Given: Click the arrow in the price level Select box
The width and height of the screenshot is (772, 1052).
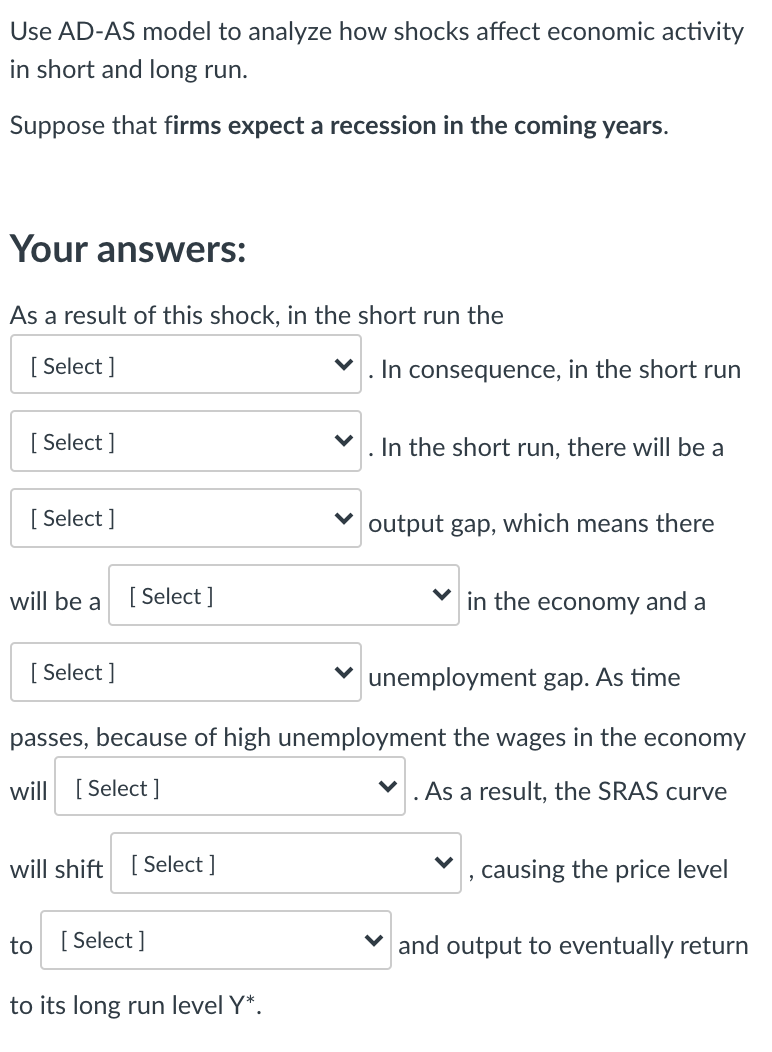Looking at the screenshot, I should tap(374, 938).
